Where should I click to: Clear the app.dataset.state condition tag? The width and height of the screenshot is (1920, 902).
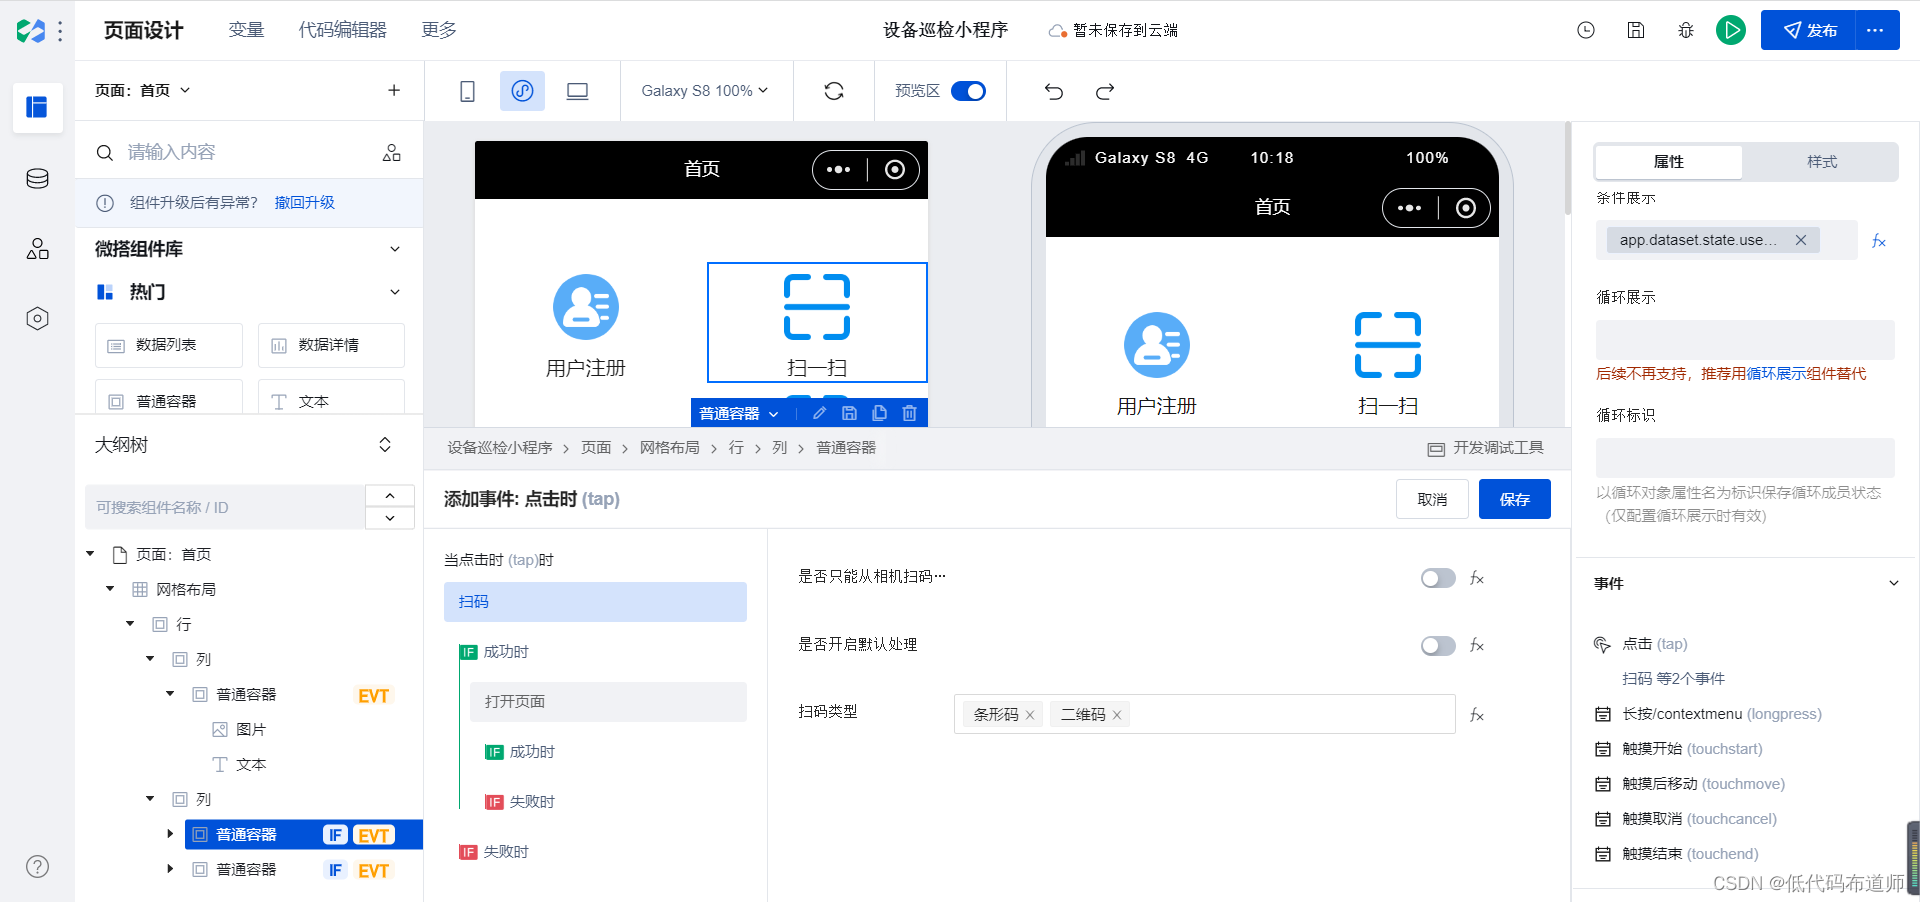tap(1801, 240)
